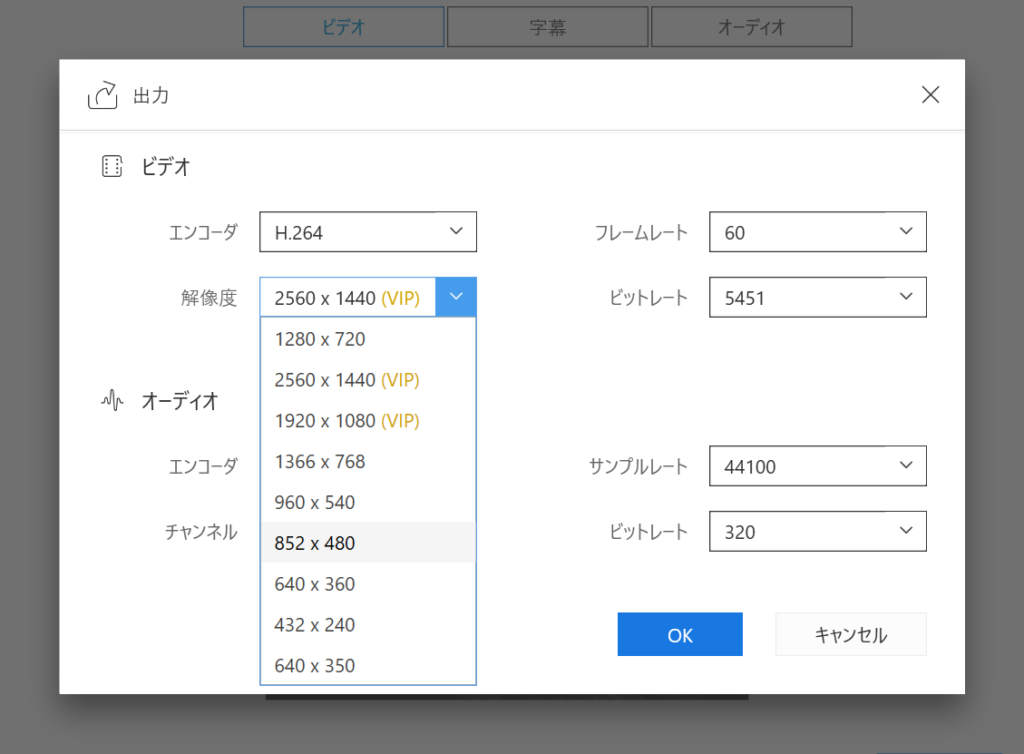This screenshot has width=1024, height=754.
Task: Click the export arrow icon beside 出力
Action: point(103,96)
